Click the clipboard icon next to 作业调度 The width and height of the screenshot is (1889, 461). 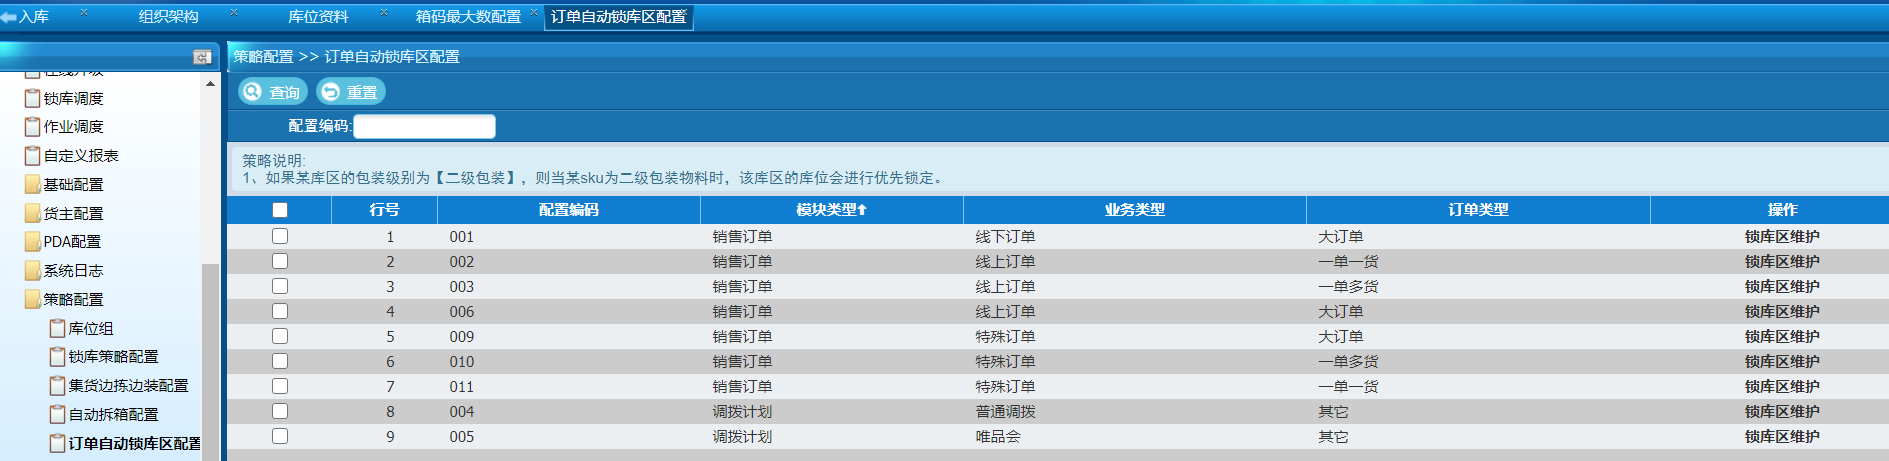tap(32, 127)
